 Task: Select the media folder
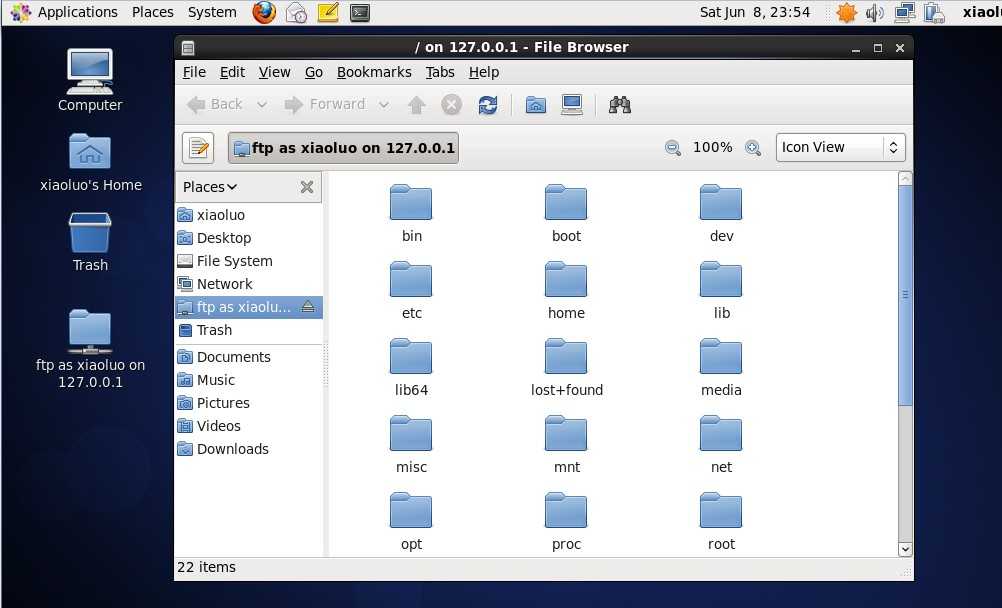[x=721, y=368]
